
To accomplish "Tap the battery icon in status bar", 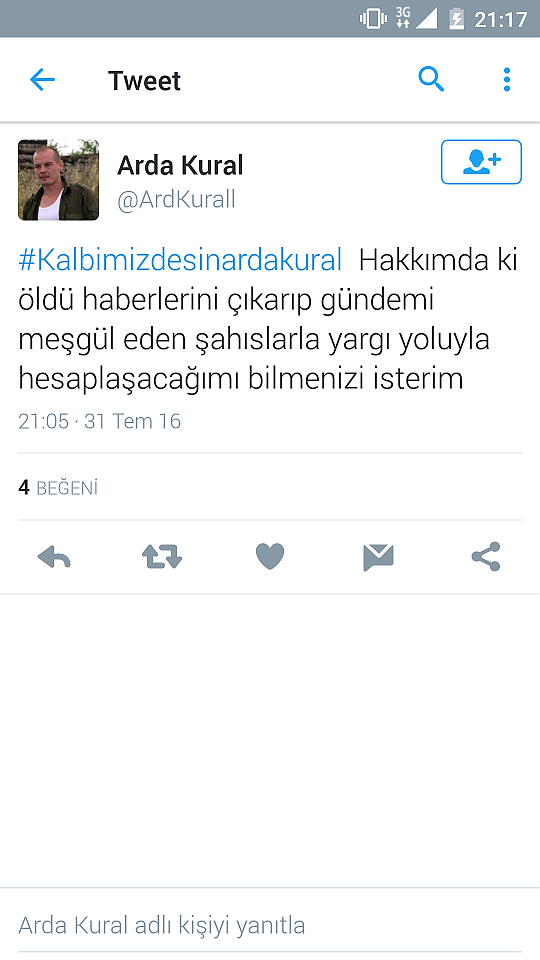I will (457, 19).
